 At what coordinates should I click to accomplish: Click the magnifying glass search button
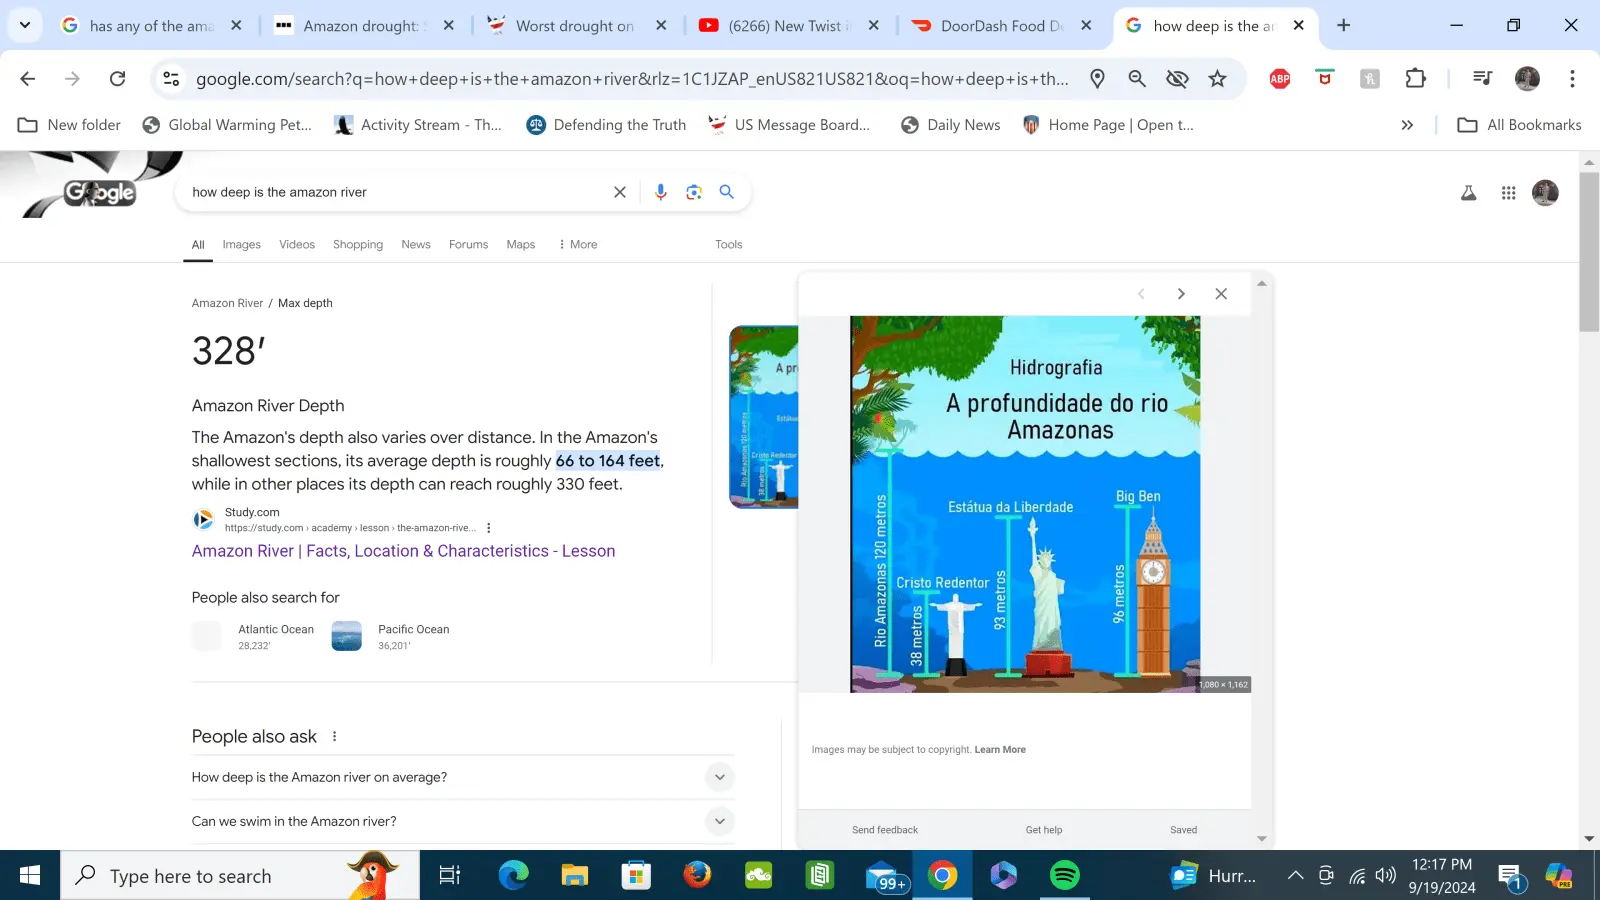[x=727, y=192]
